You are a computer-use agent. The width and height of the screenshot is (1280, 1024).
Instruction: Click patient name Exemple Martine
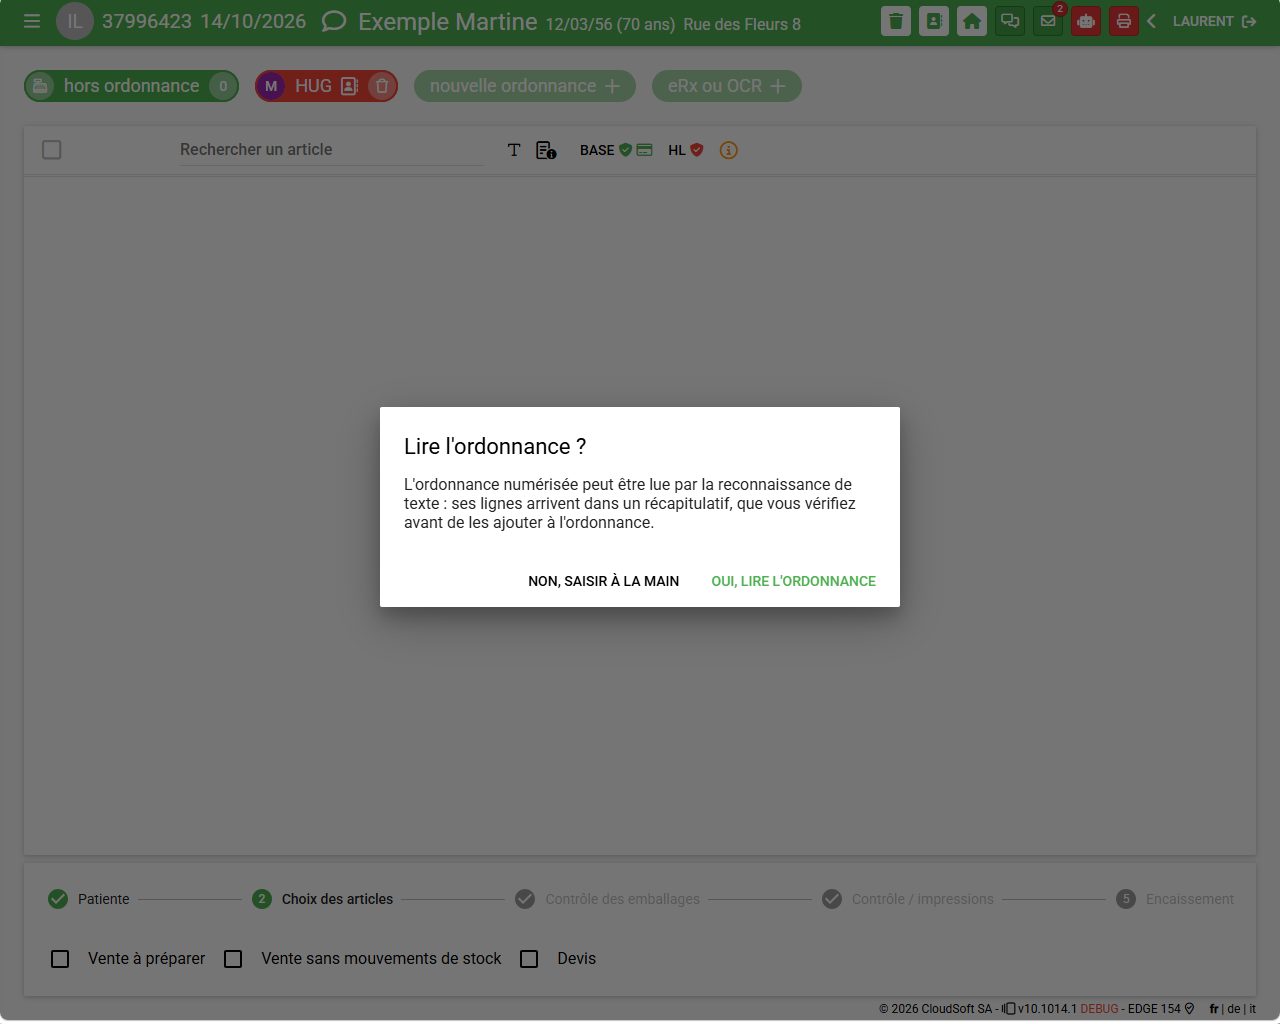(x=448, y=22)
